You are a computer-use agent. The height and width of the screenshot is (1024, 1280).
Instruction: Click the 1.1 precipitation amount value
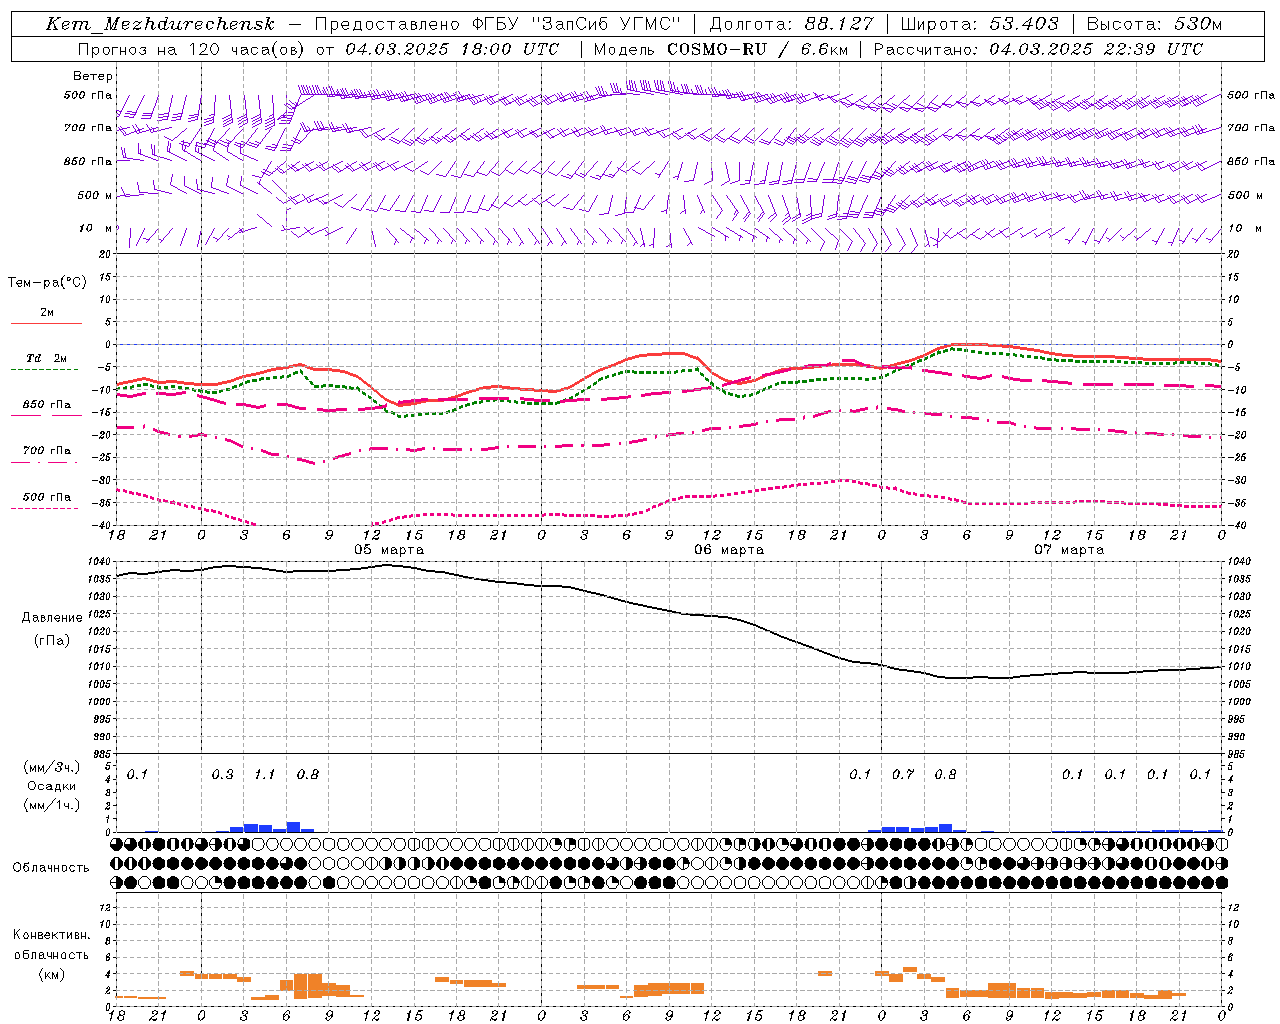tap(265, 775)
